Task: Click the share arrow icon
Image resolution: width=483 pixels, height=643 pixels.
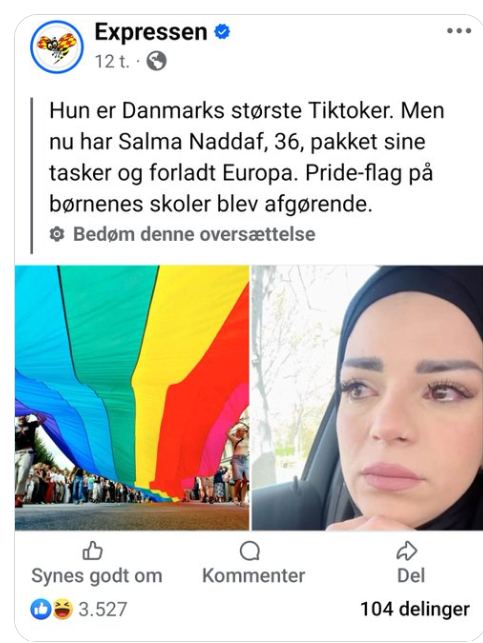Action: [407, 550]
